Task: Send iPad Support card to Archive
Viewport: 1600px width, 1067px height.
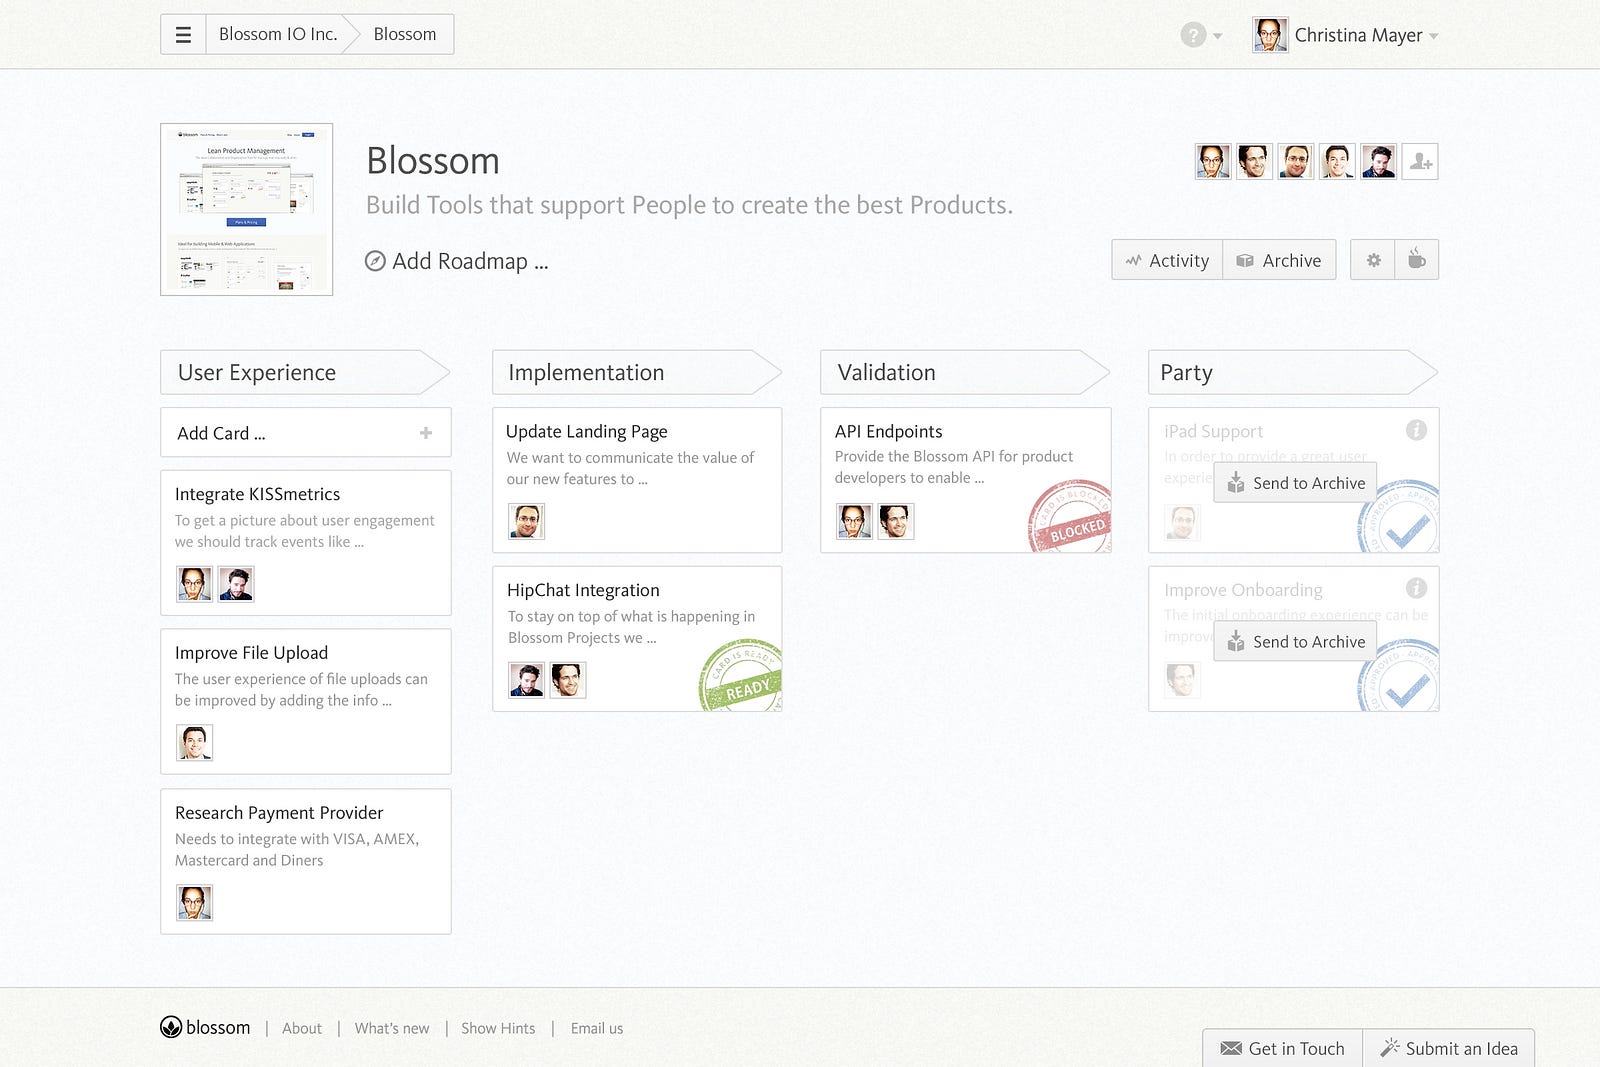Action: click(x=1296, y=483)
